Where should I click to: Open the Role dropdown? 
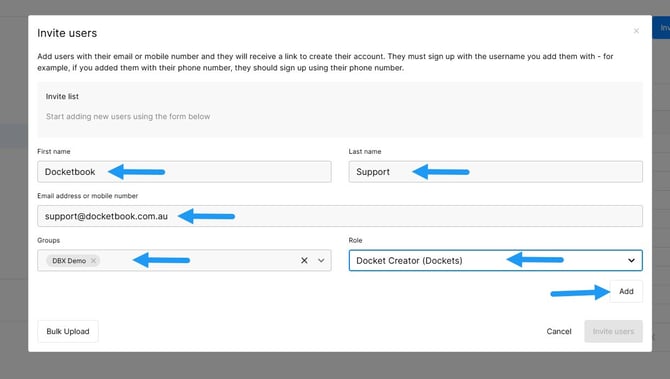pos(495,260)
